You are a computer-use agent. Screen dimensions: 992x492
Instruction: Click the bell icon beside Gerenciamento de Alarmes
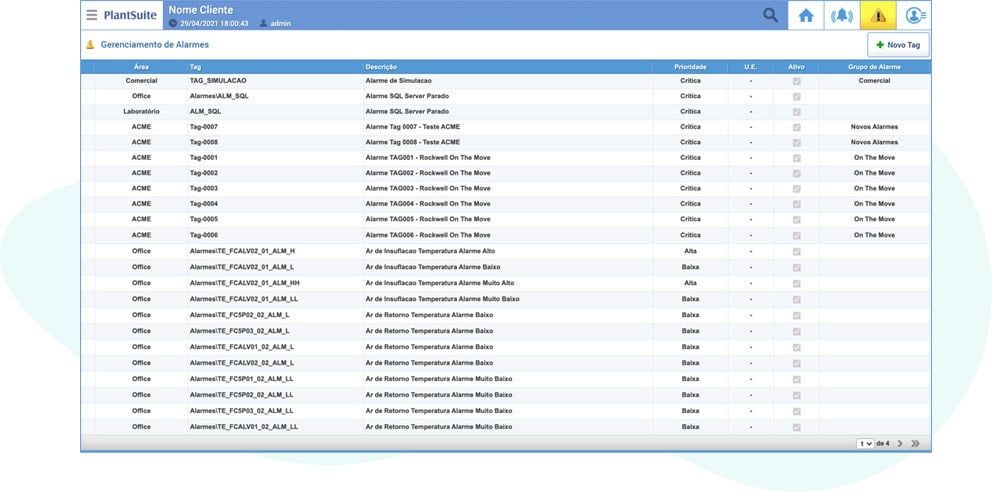pos(90,45)
